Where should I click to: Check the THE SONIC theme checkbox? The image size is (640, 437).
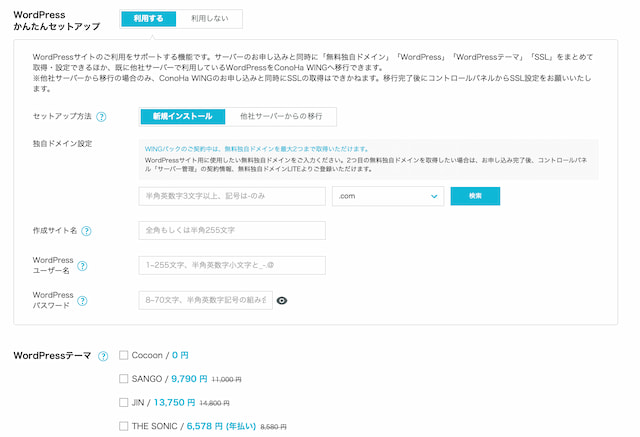click(123, 426)
